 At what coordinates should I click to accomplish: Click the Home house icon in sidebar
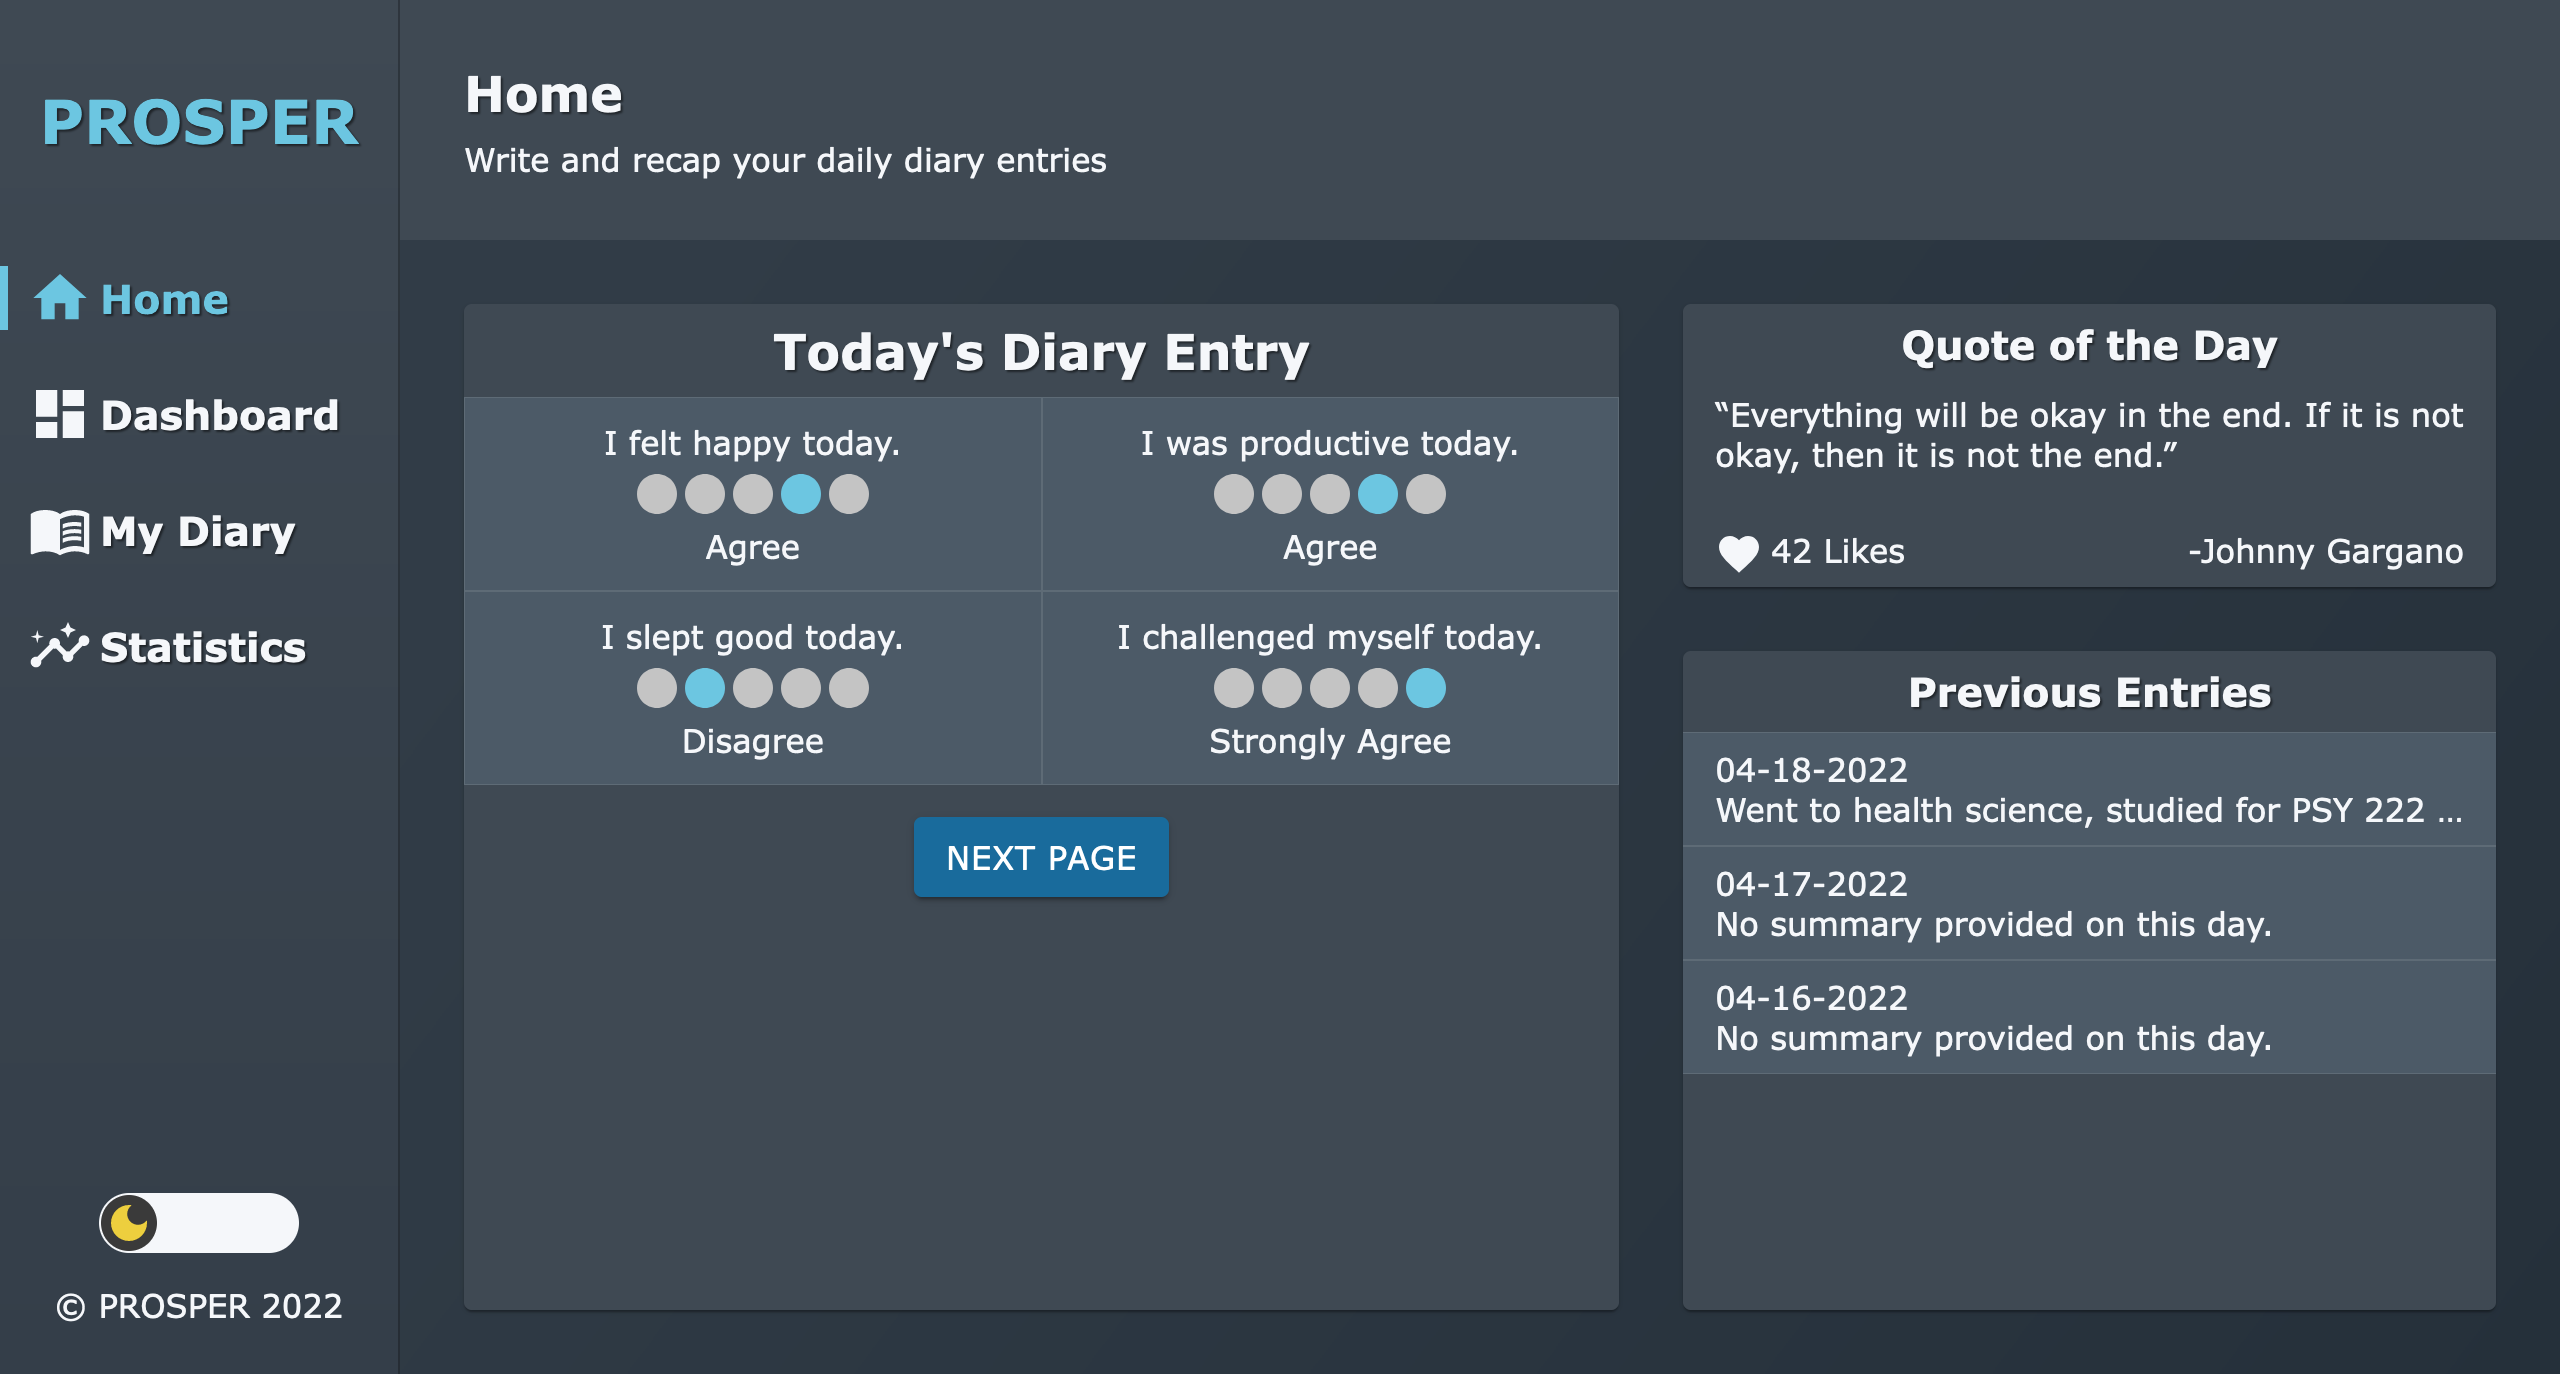[60, 298]
